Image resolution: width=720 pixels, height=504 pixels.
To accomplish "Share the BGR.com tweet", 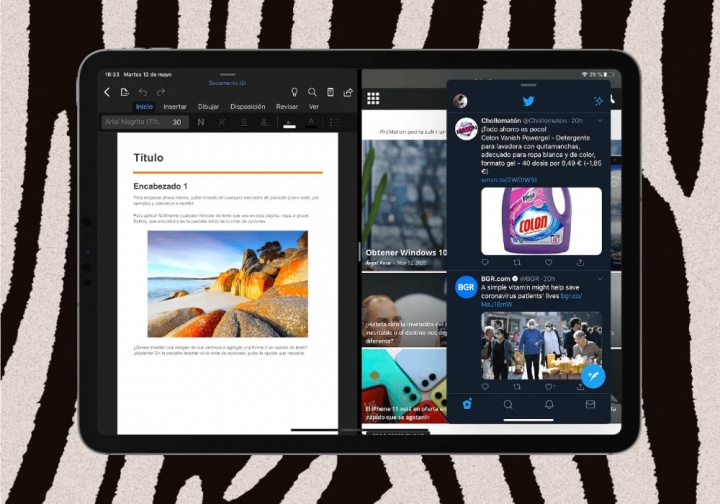I will (x=580, y=386).
